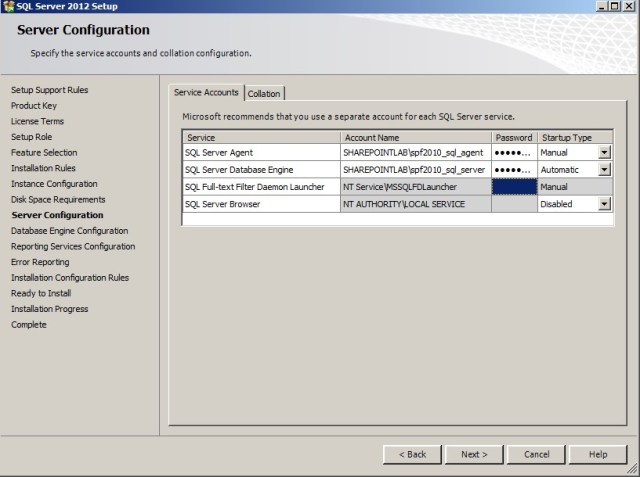Maximize the SQL Server 2012 Setup window
640x477 pixels.
coord(615,6)
